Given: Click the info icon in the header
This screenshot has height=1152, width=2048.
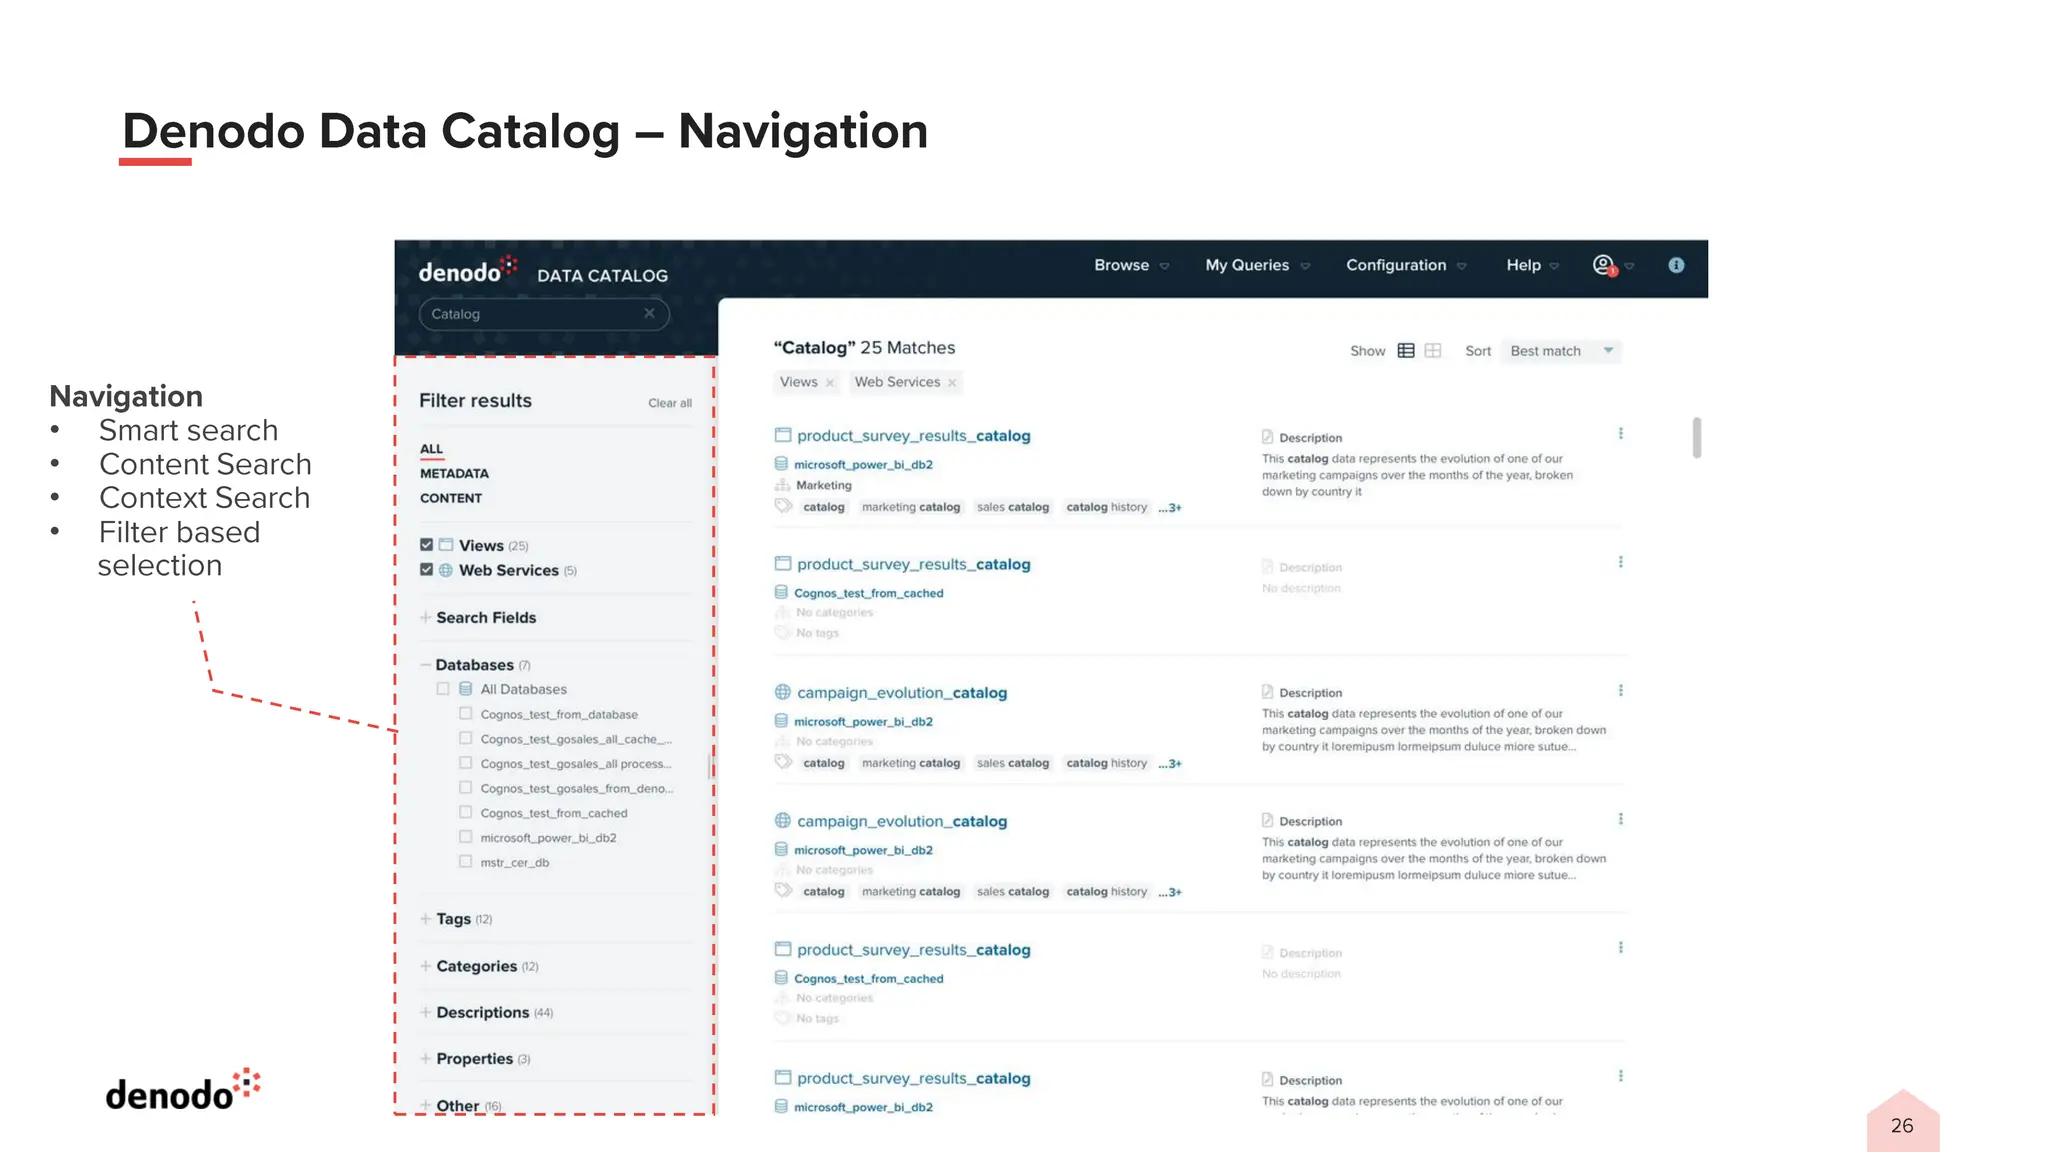Looking at the screenshot, I should click(1676, 265).
